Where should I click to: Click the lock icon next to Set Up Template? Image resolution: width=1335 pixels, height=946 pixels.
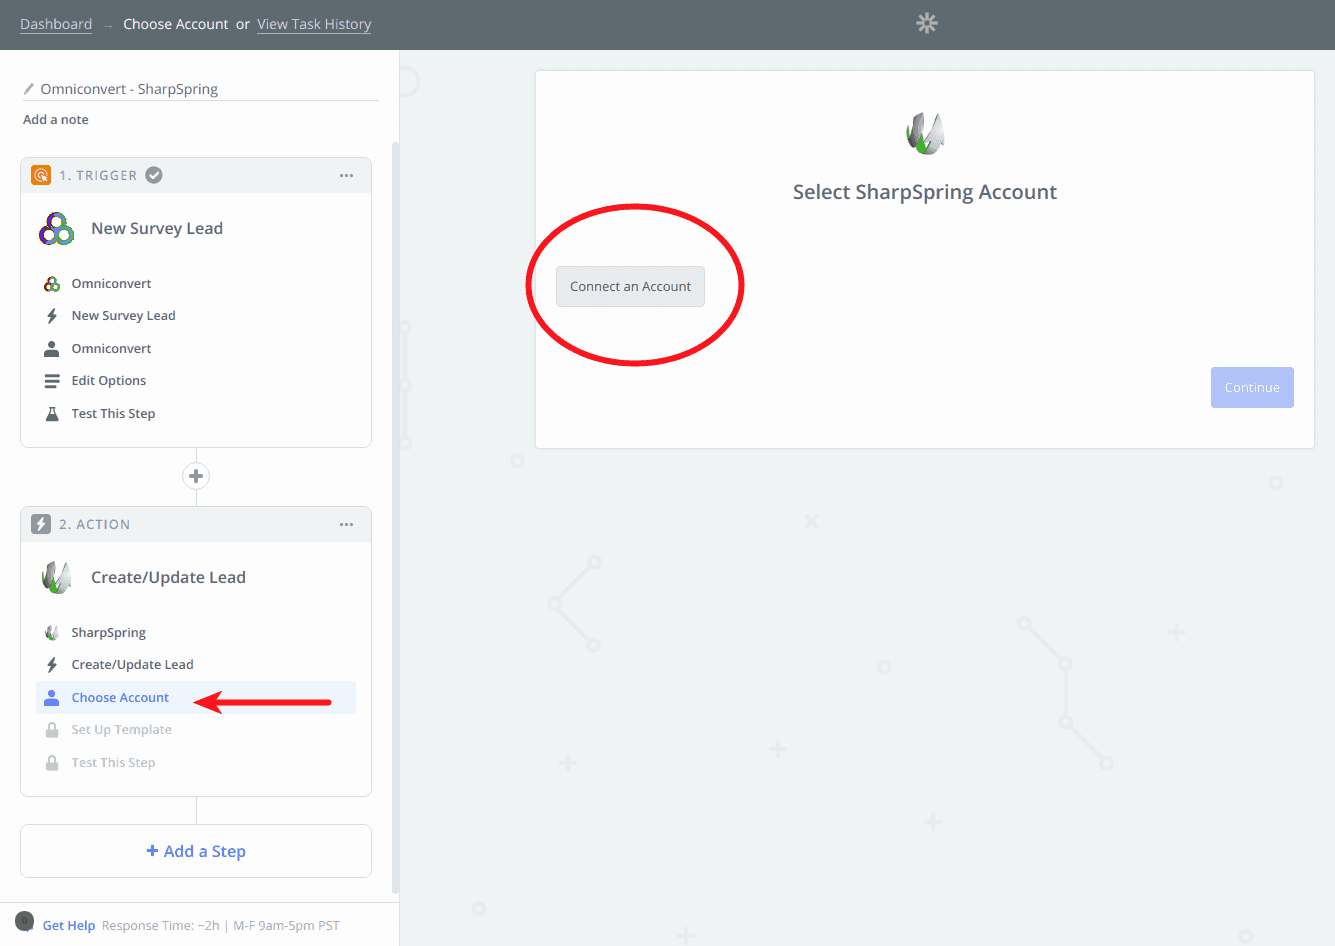(x=52, y=729)
